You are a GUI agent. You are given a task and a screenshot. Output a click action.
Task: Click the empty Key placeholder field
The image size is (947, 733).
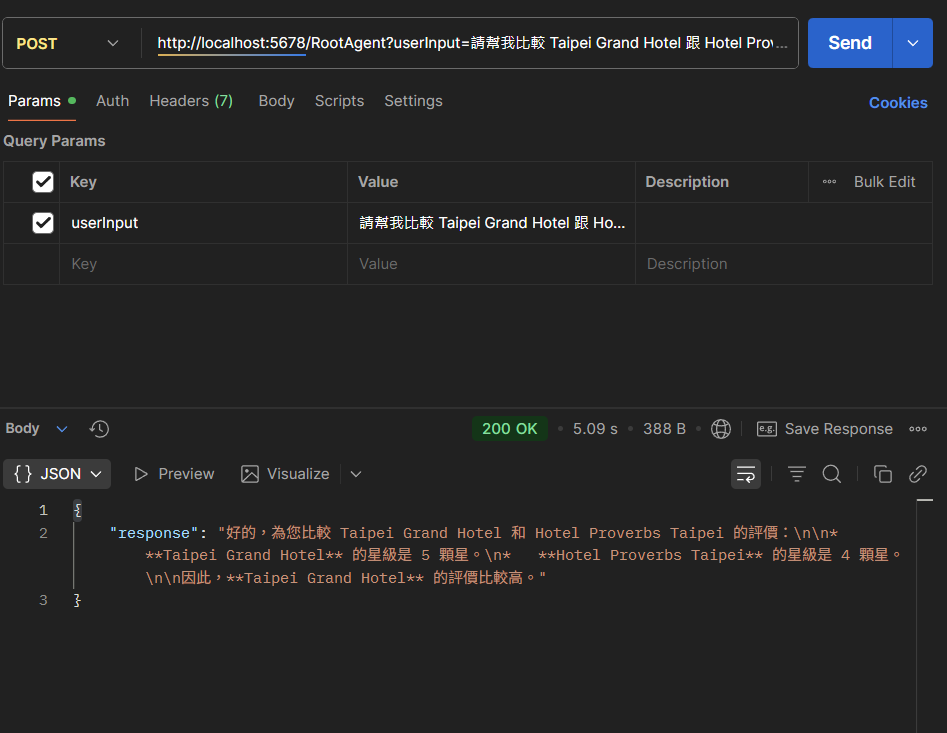pos(203,264)
